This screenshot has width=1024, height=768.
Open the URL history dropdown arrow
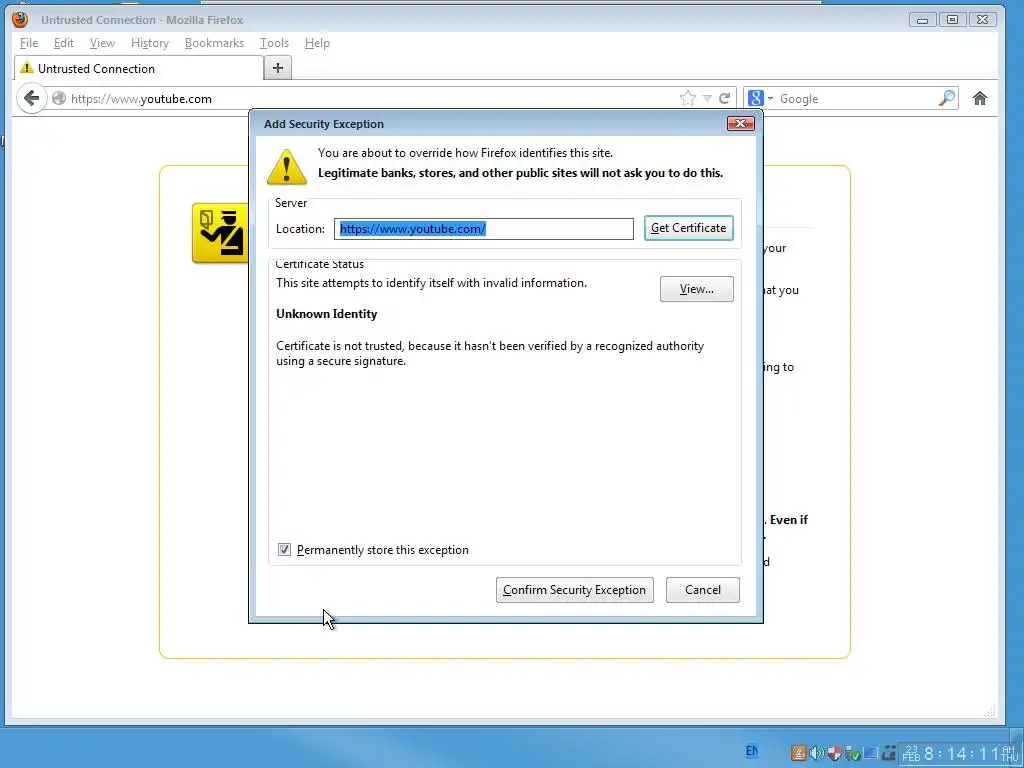pos(707,99)
